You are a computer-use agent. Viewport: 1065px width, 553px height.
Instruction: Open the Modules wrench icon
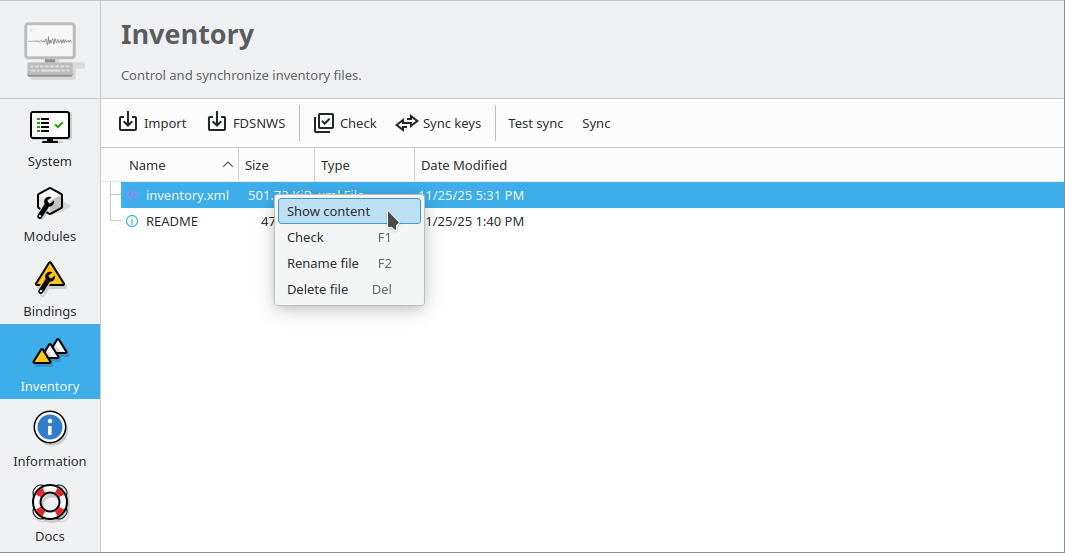click(x=49, y=204)
